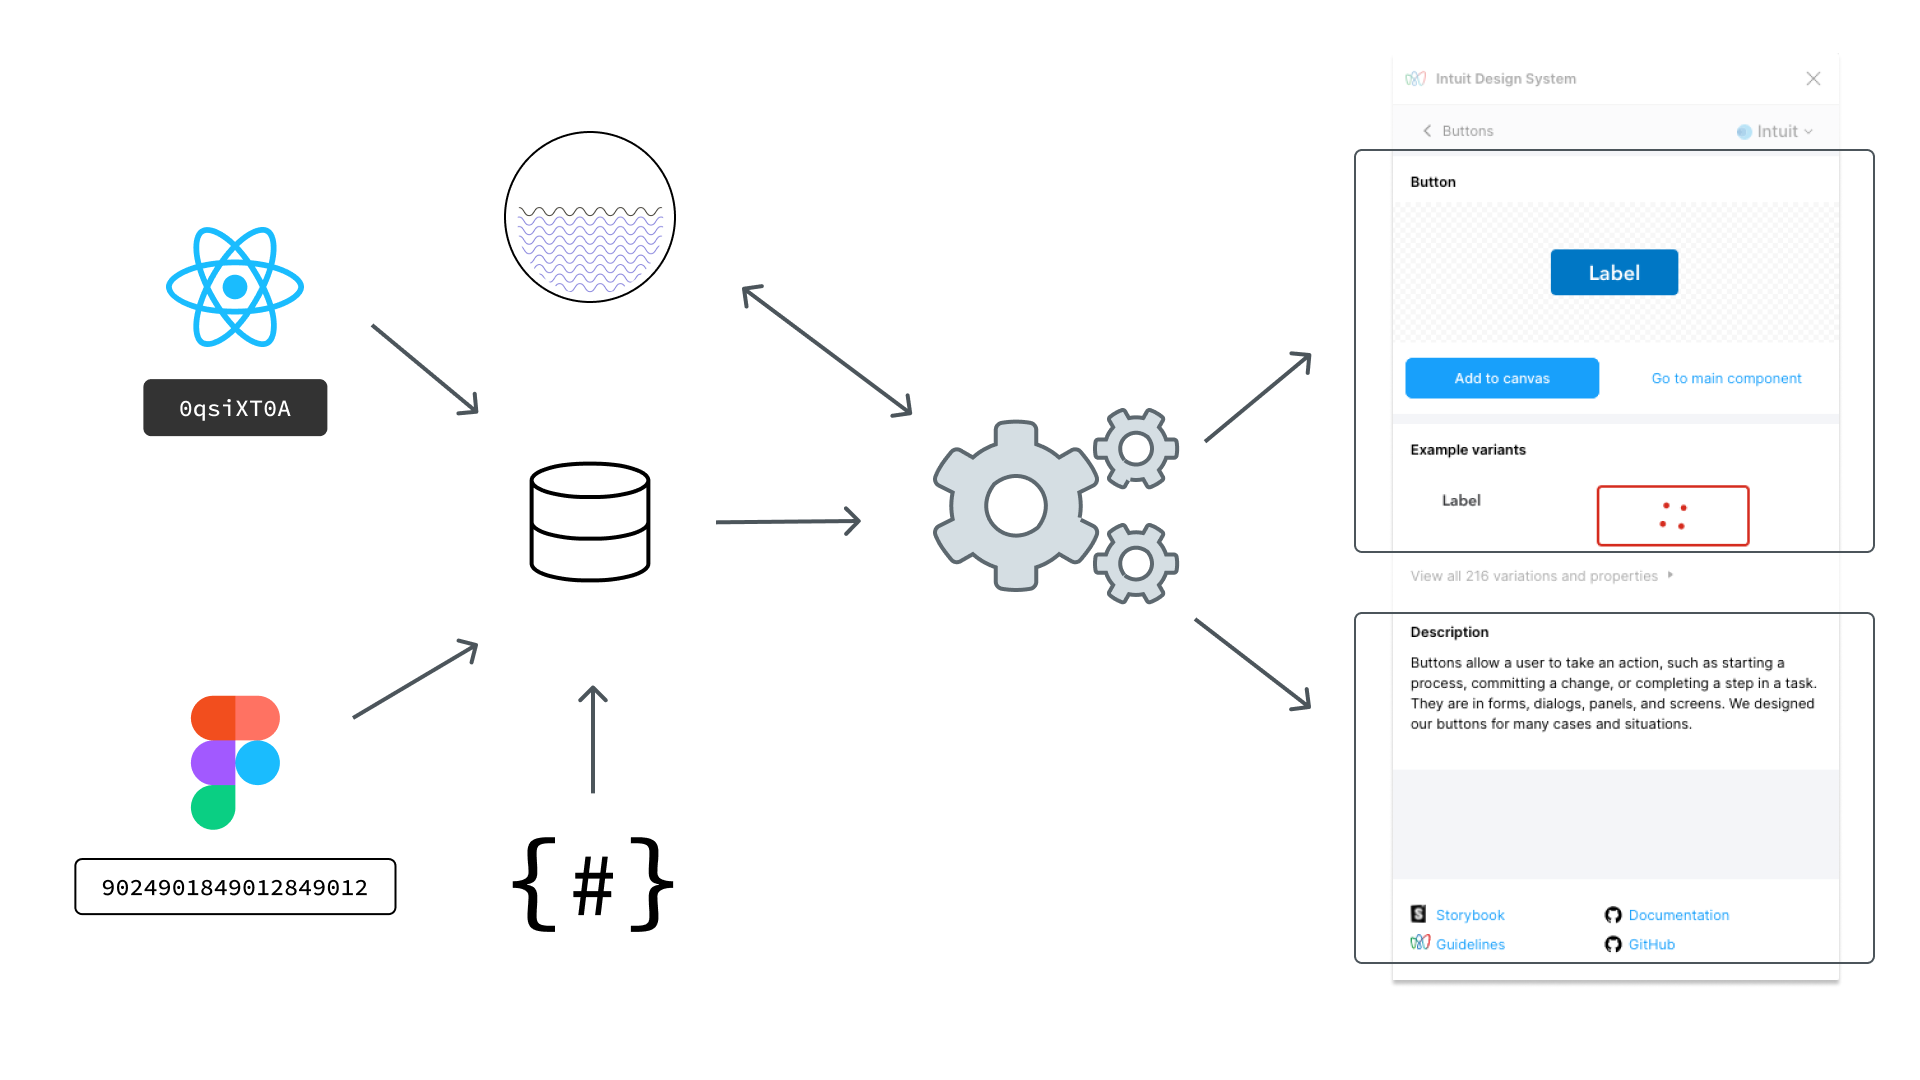Screen dimensions: 1920x1080
Task: Click the React component ID field
Action: tap(235, 406)
